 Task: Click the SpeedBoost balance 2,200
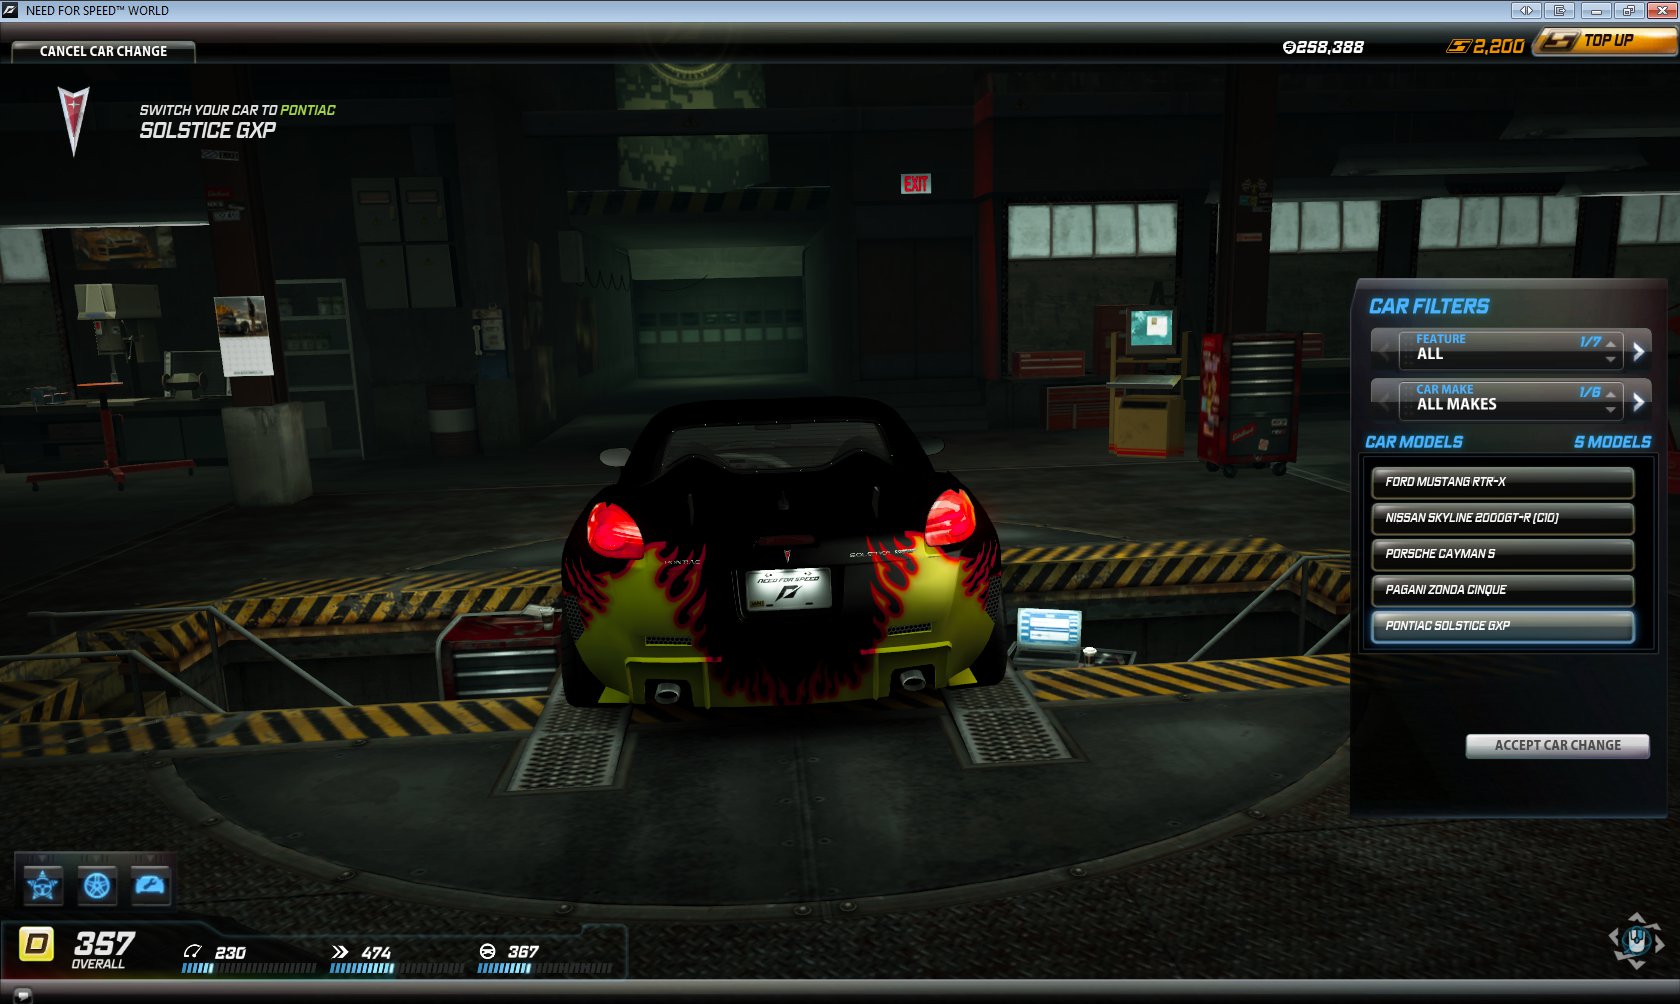click(1498, 46)
